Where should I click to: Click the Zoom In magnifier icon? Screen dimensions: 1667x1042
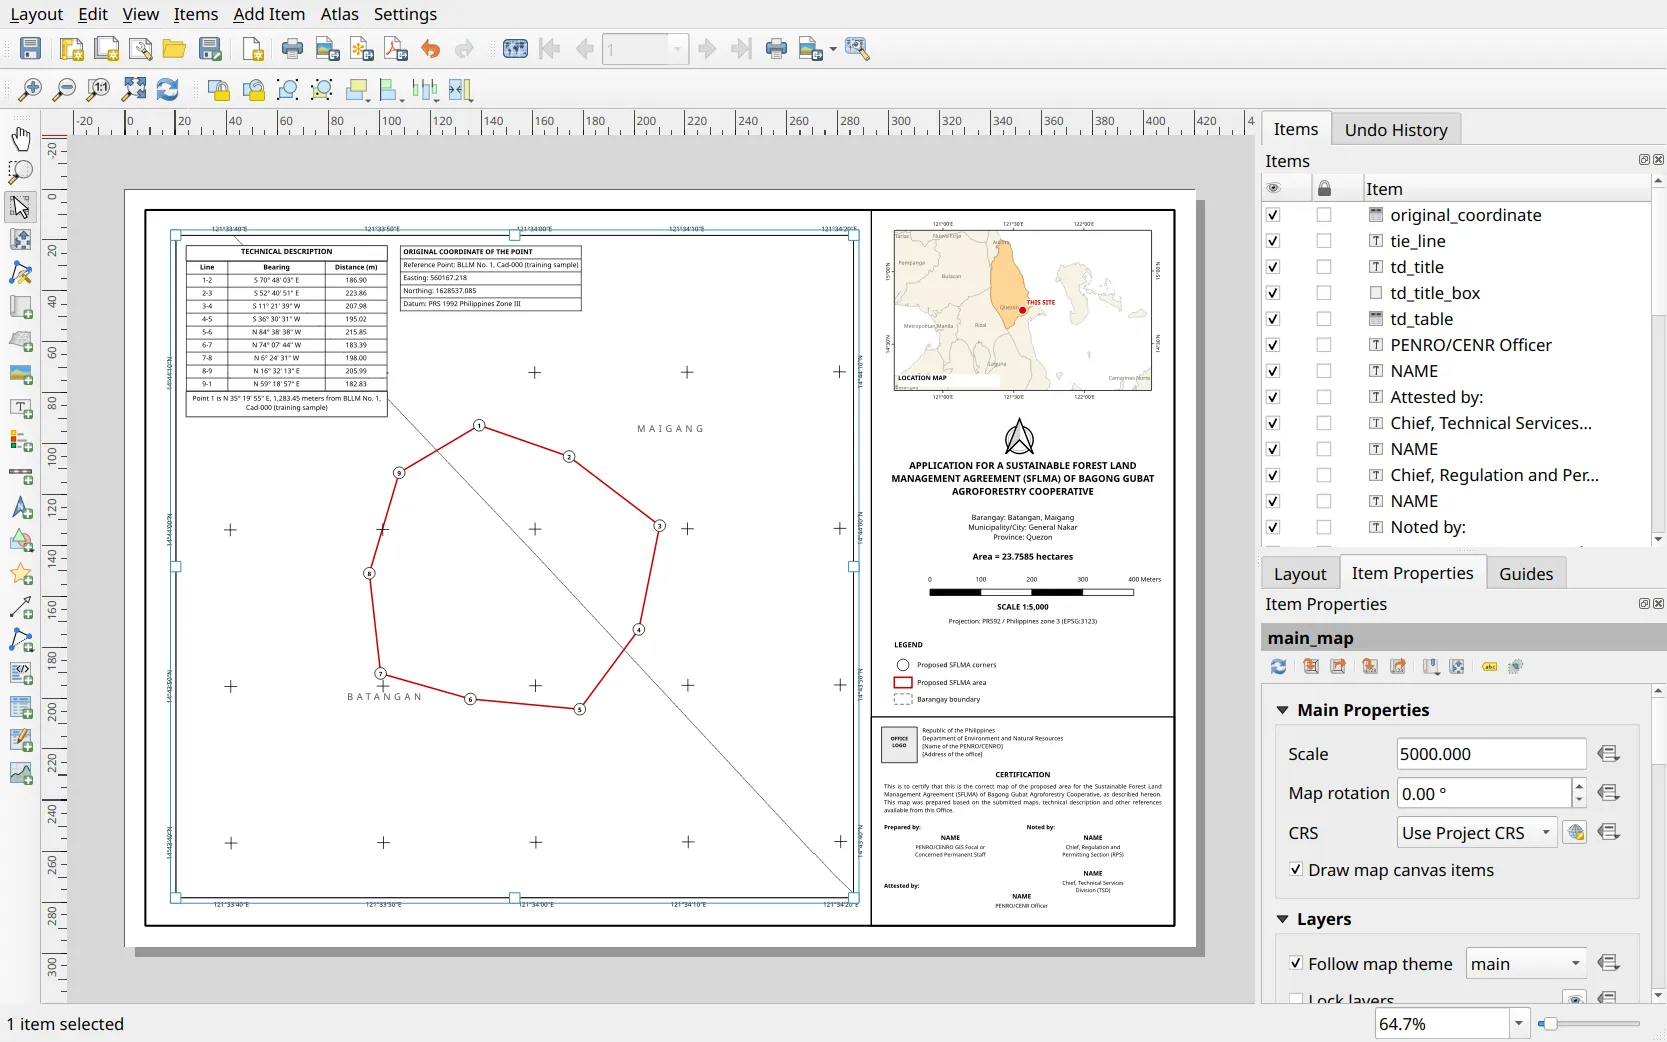30,90
